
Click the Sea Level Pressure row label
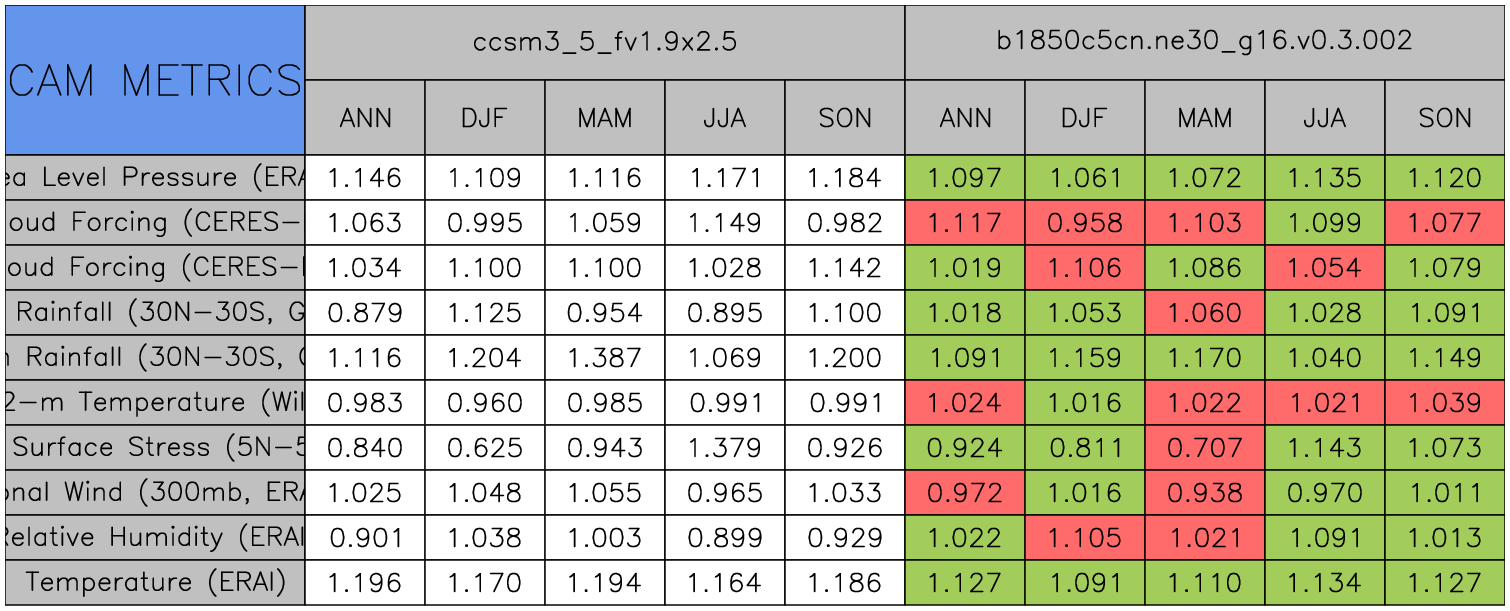pos(154,178)
